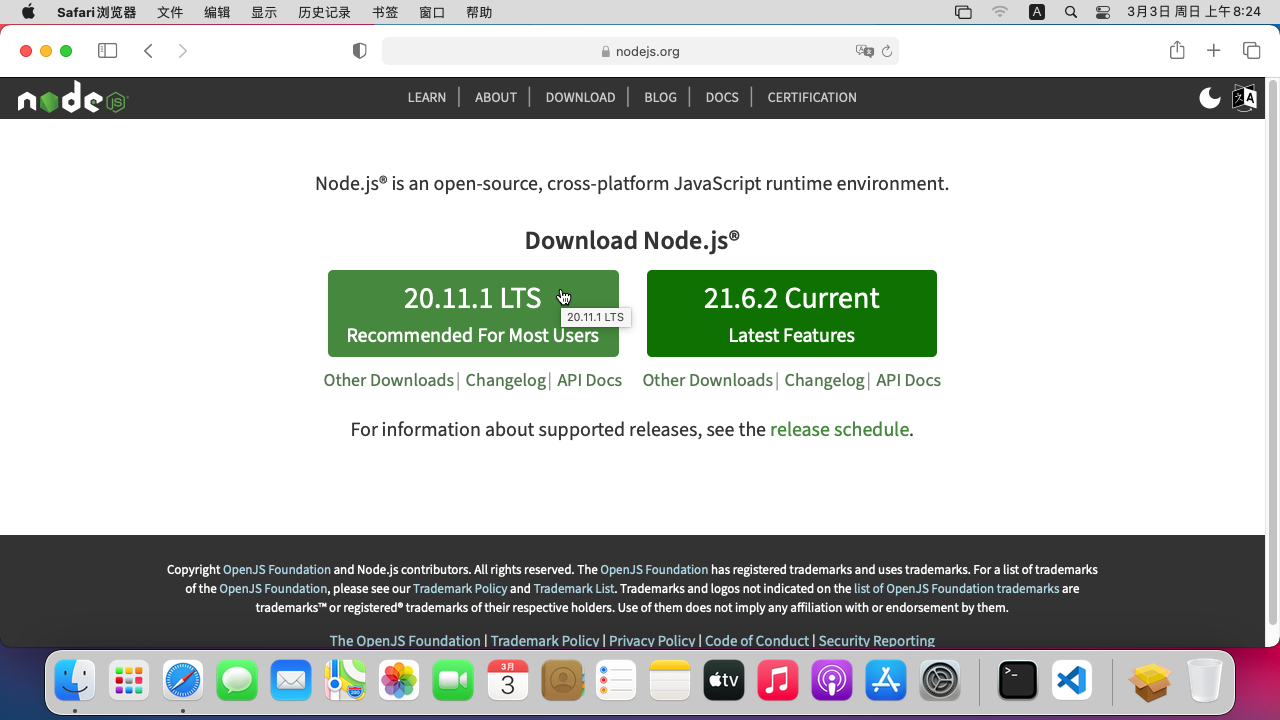Click the nodejs.org address field
This screenshot has width=1280, height=720.
(x=640, y=51)
